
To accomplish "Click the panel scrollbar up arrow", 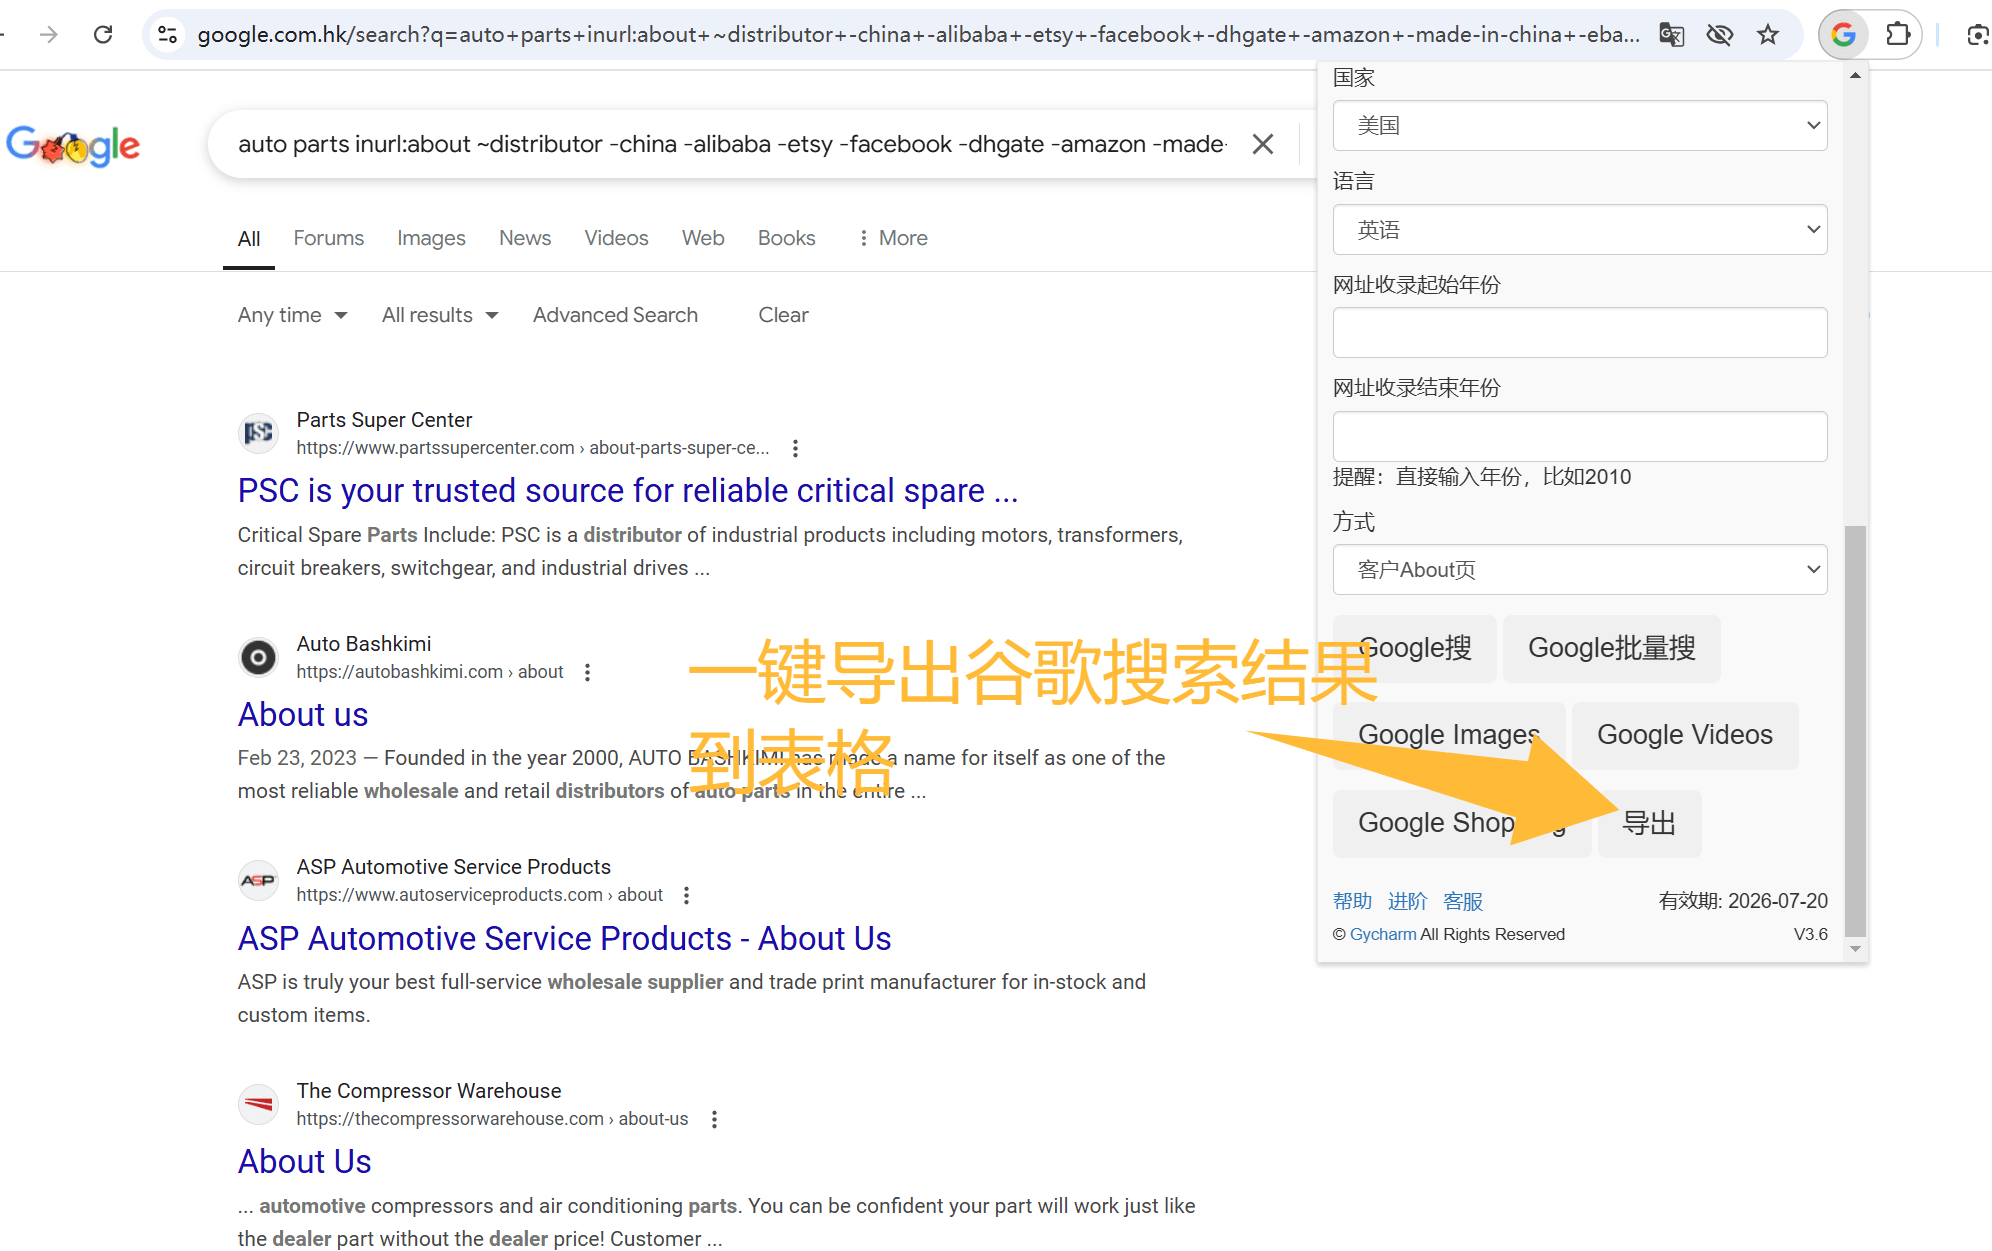I will pyautogui.click(x=1855, y=76).
